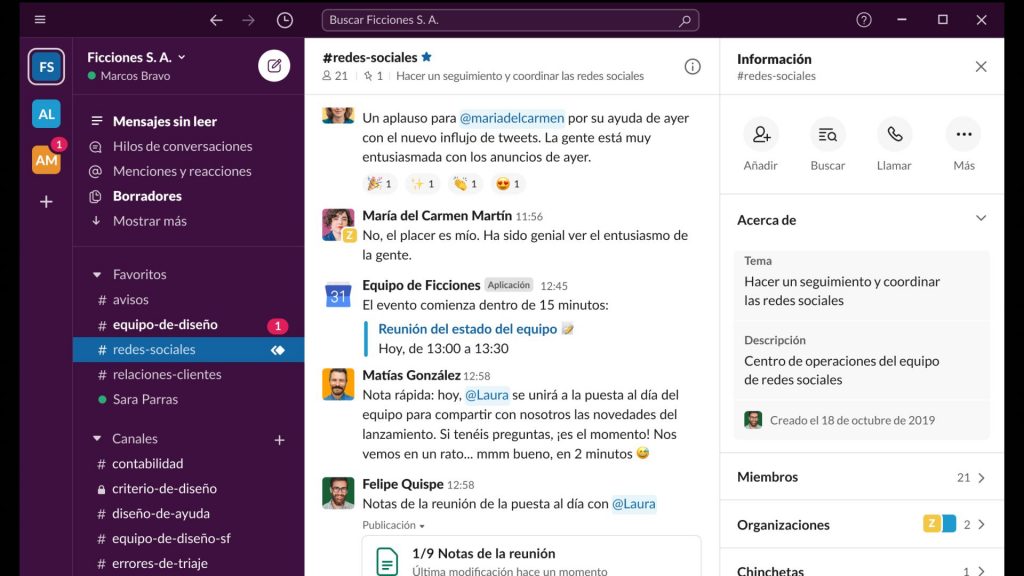
Task: Open the history clock icon
Action: 285,20
